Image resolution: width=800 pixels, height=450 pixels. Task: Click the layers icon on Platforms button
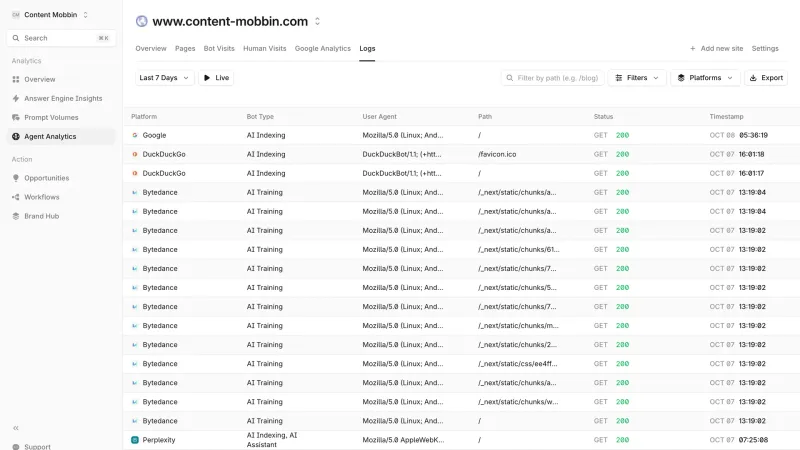(x=681, y=78)
